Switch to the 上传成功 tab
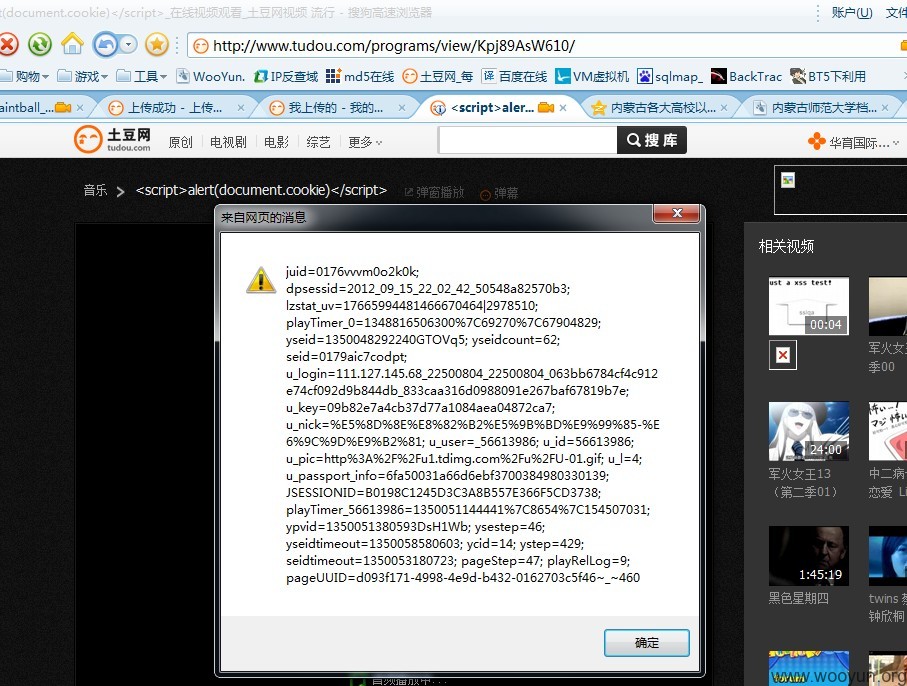 coord(174,108)
